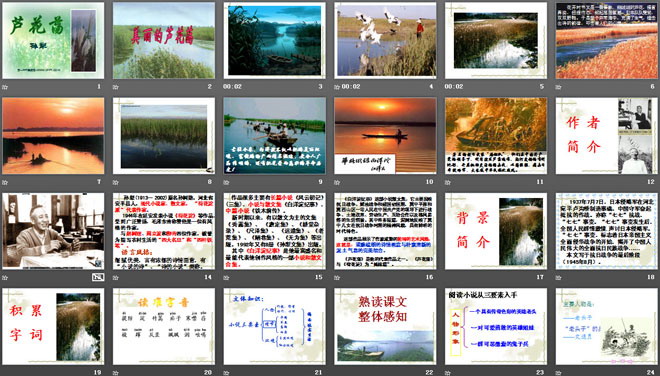Click the animation star icon below slide 14
The width and height of the screenshot is (660, 376).
pos(115,277)
